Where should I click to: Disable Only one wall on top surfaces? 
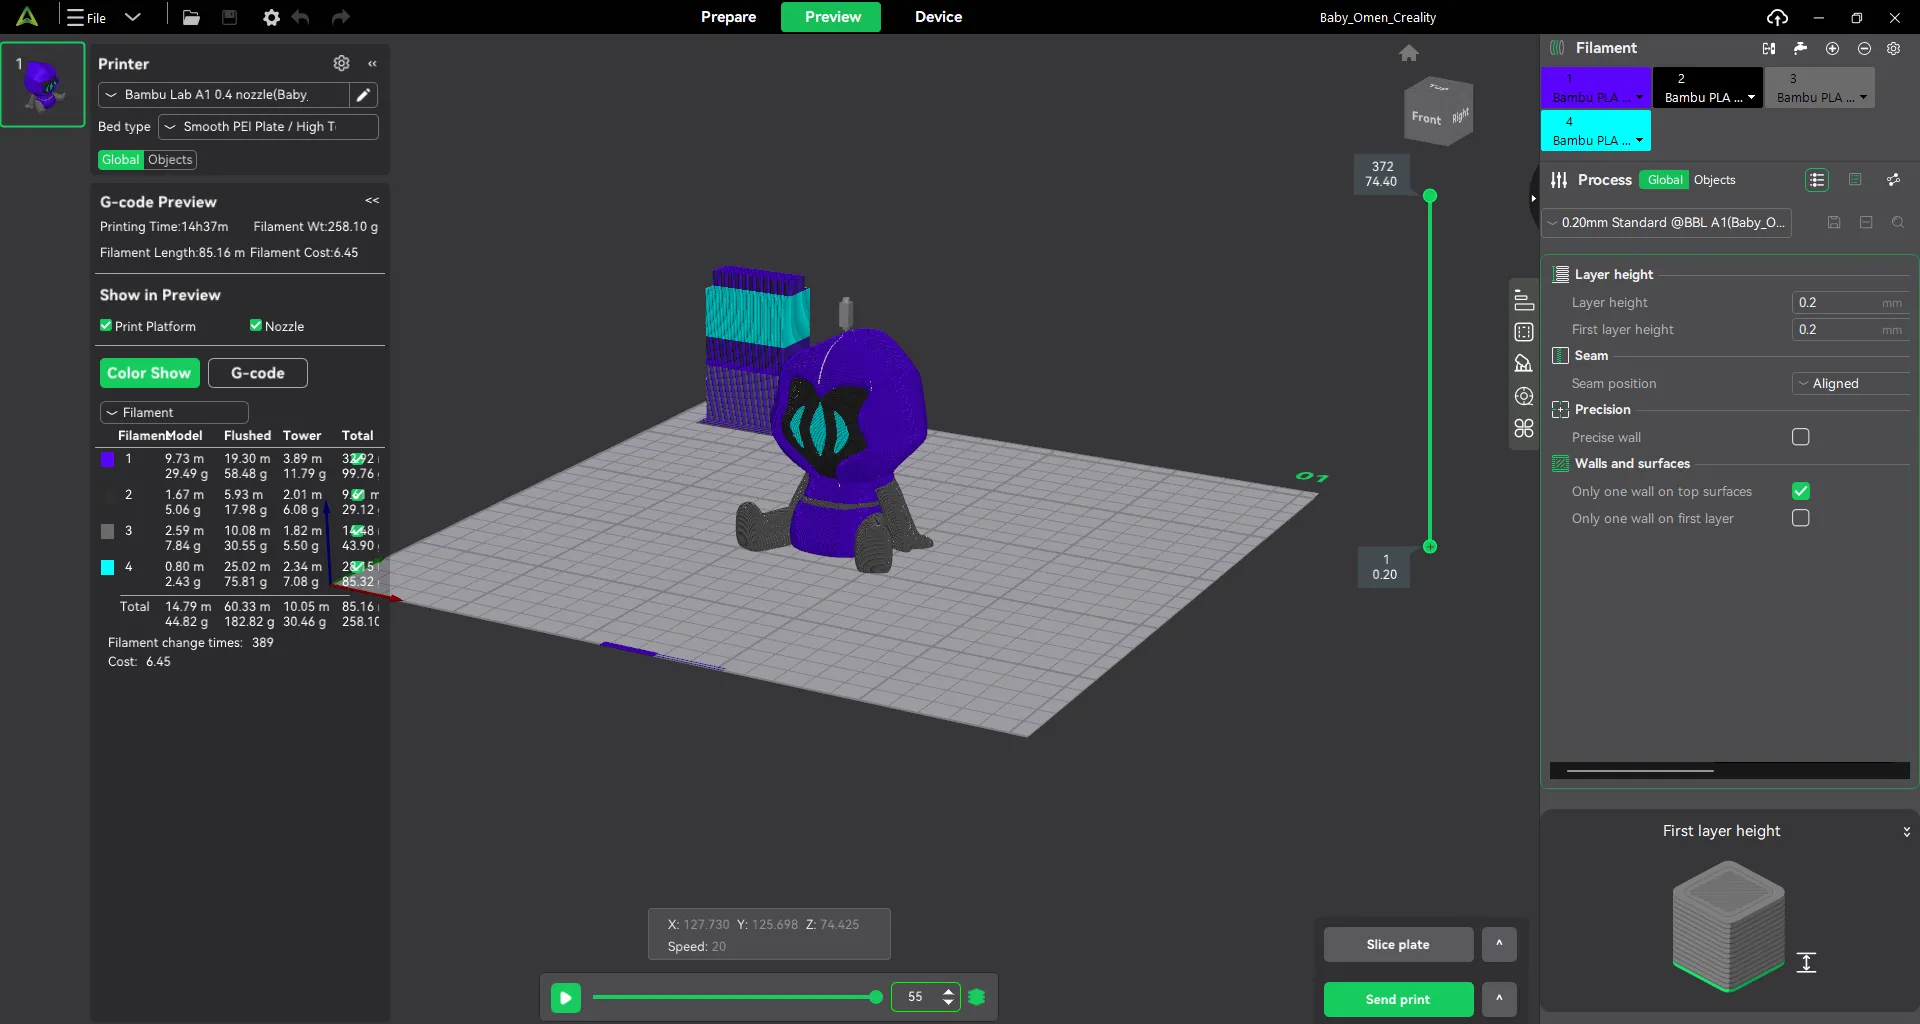(x=1801, y=491)
